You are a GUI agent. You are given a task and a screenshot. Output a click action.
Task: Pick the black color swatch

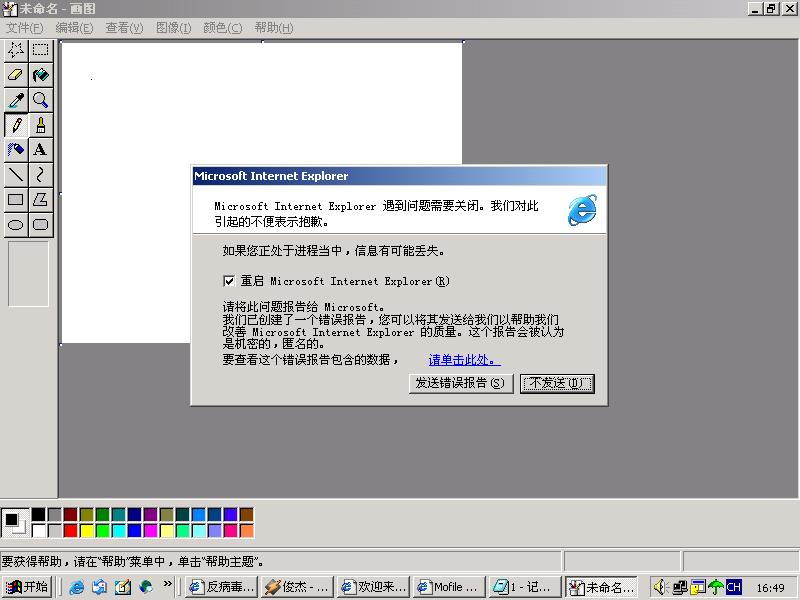tap(38, 514)
